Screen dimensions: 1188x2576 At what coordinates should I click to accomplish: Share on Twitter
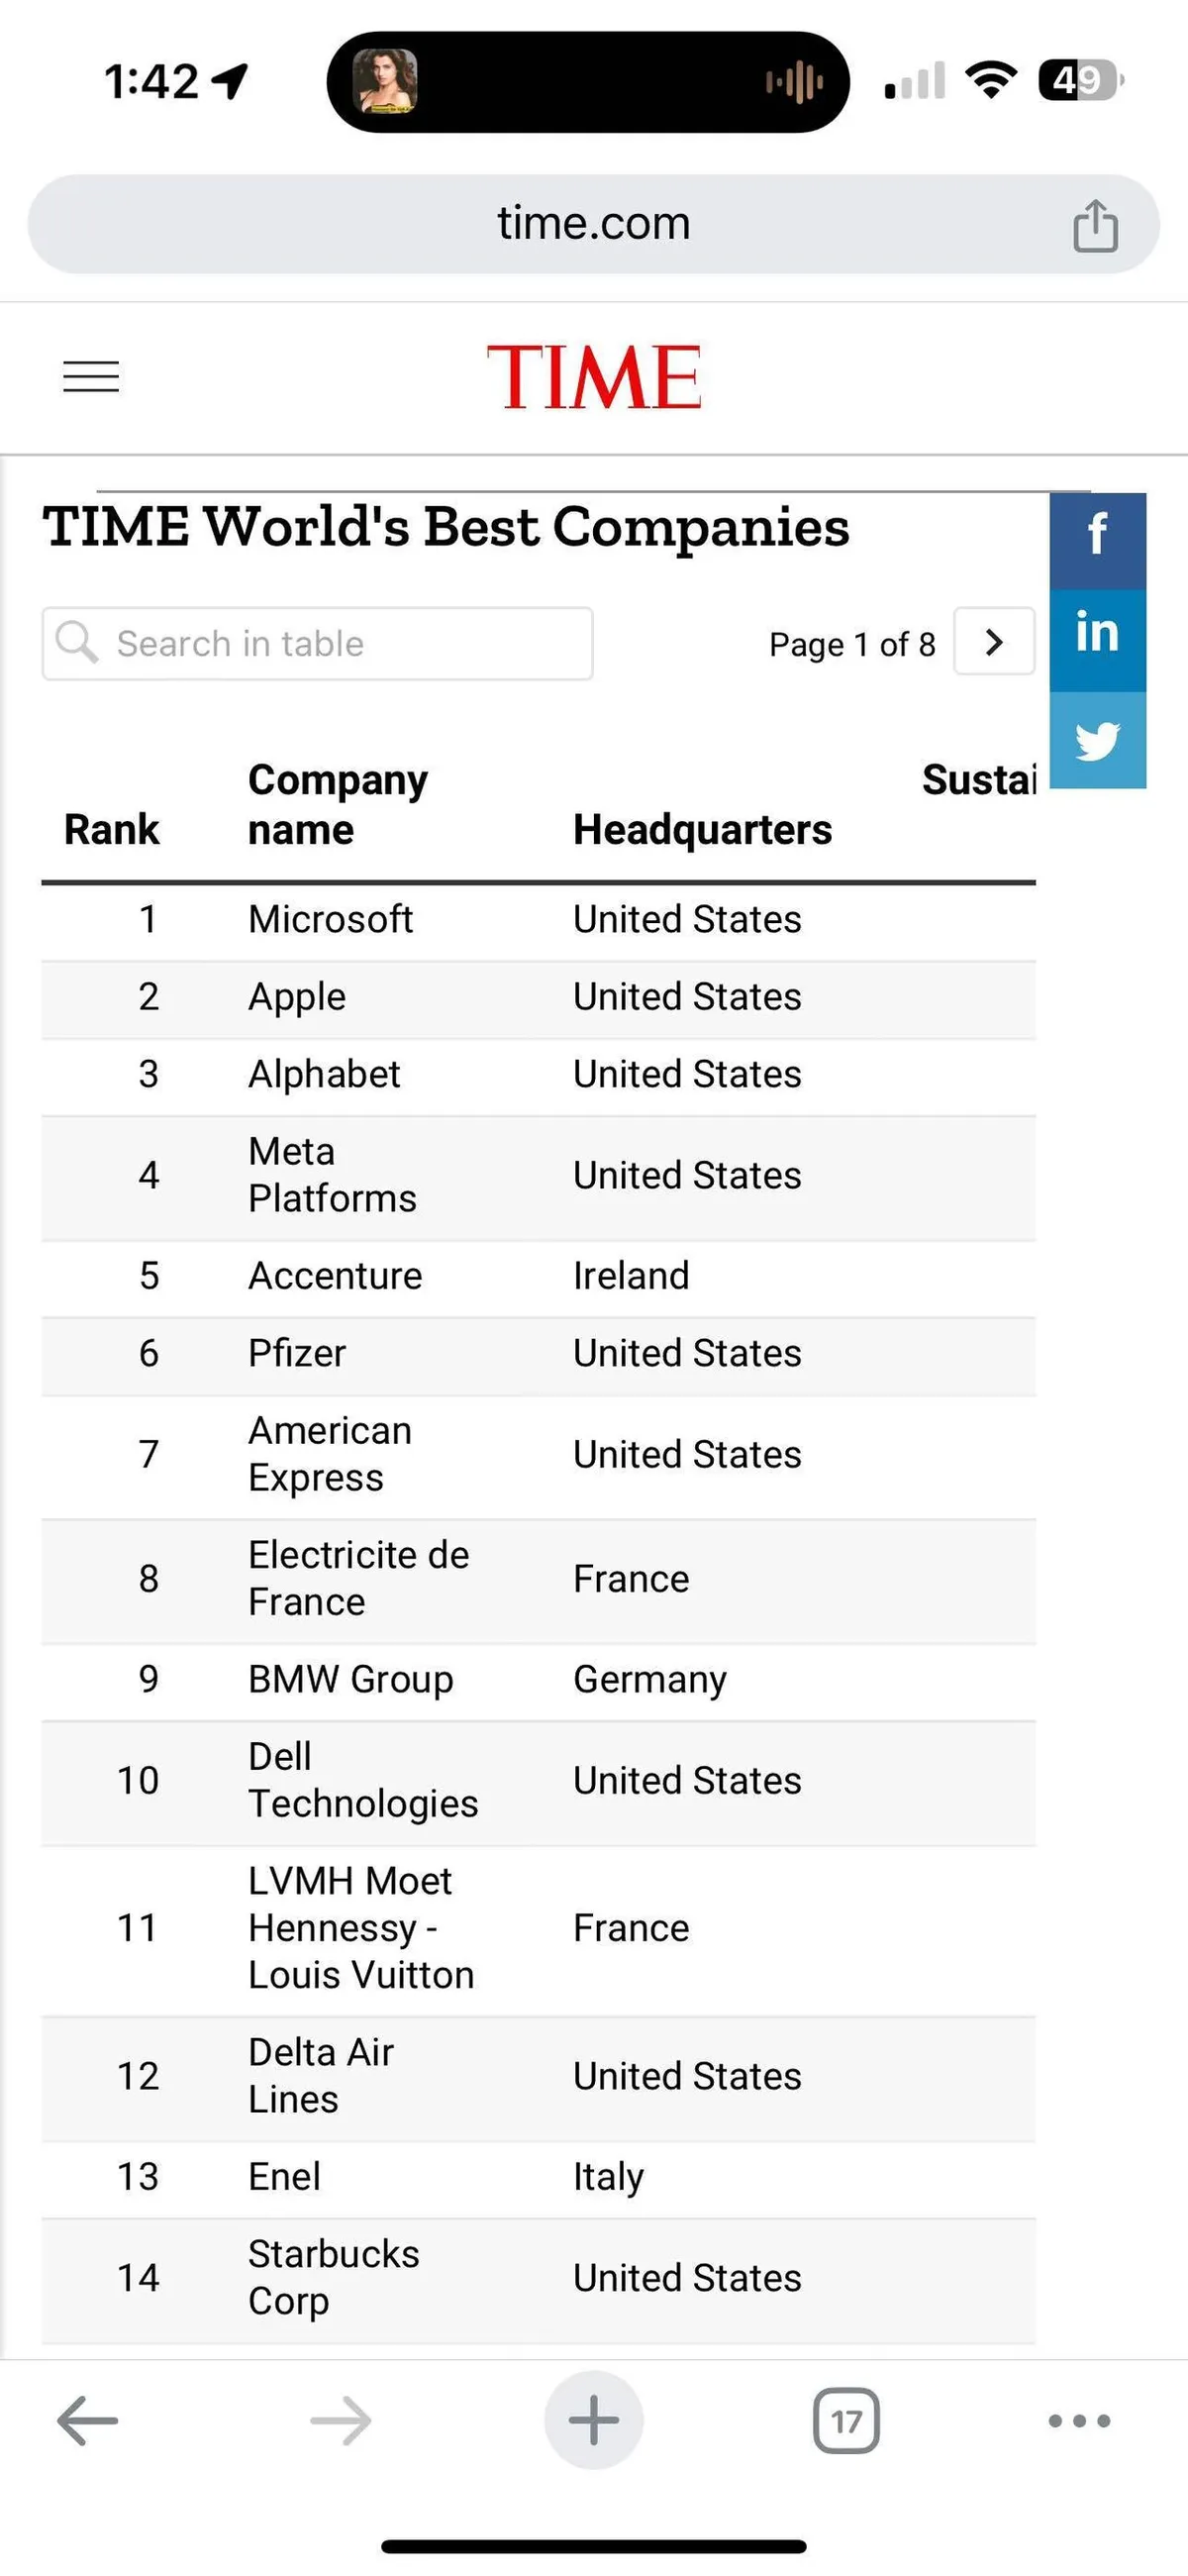point(1097,741)
